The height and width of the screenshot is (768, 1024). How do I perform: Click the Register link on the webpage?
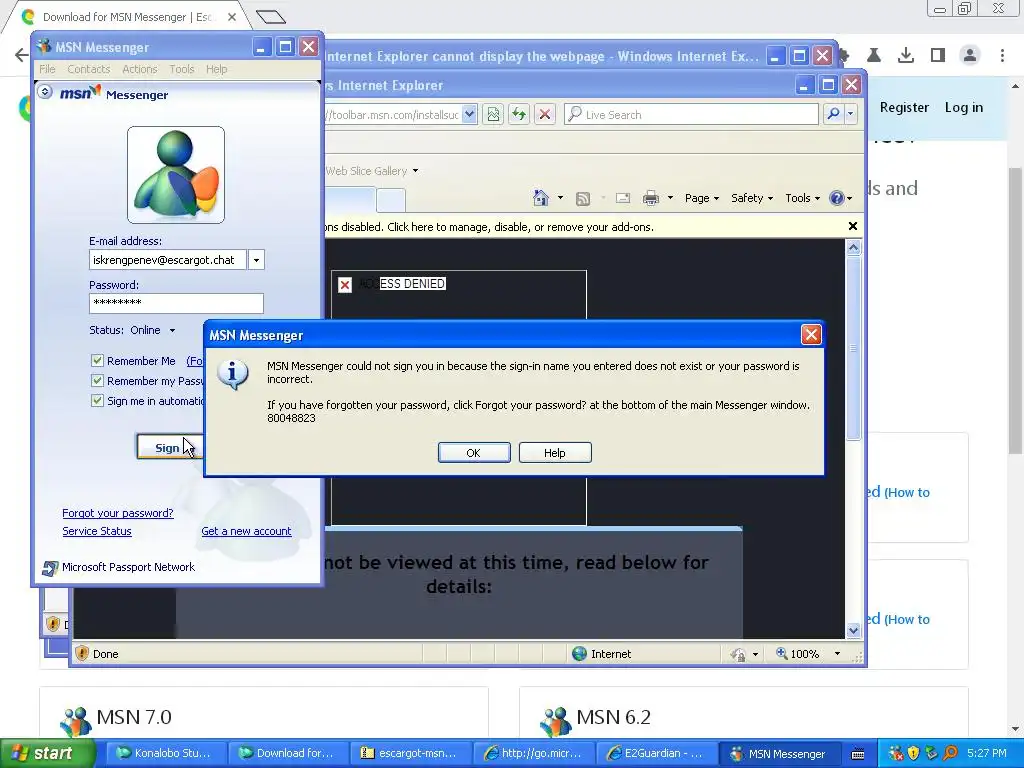click(x=904, y=107)
